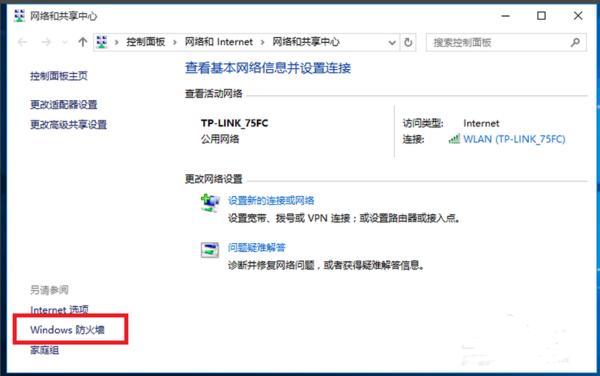Open WLAN (TP-LINK_75FC) connection link
The width and height of the screenshot is (600, 376).
[x=514, y=139]
